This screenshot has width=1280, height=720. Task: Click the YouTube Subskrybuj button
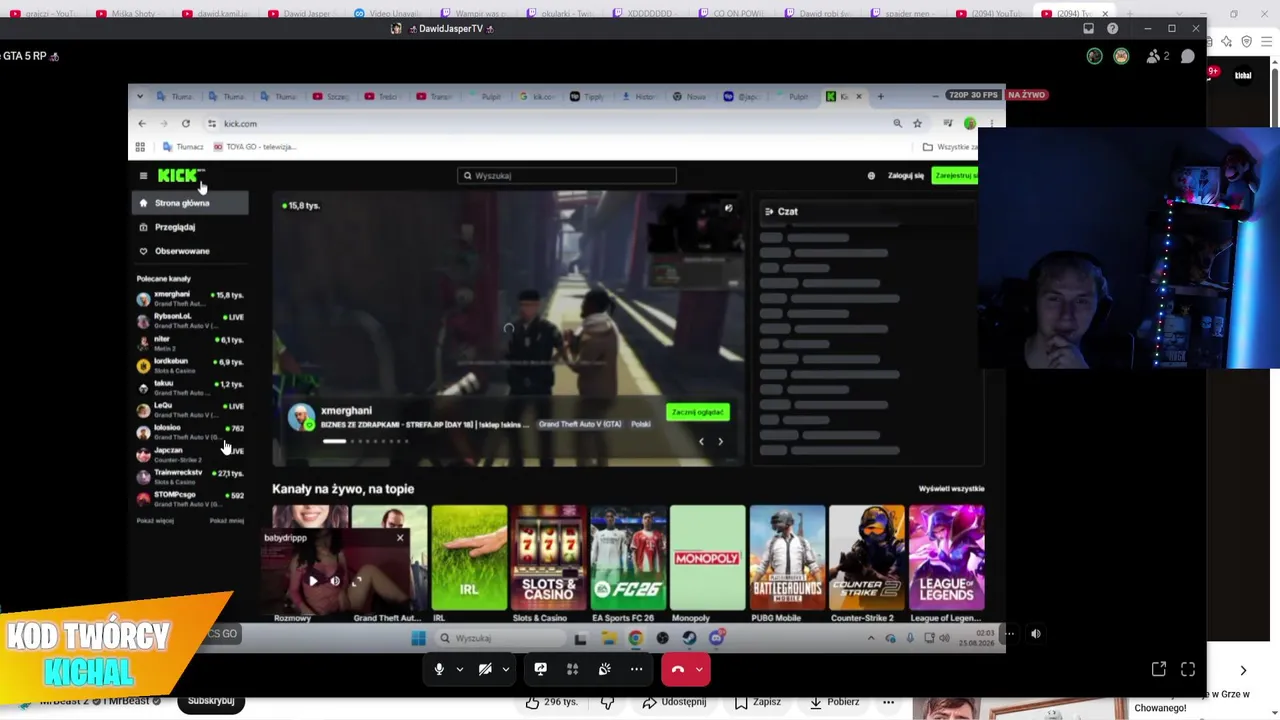tap(211, 701)
